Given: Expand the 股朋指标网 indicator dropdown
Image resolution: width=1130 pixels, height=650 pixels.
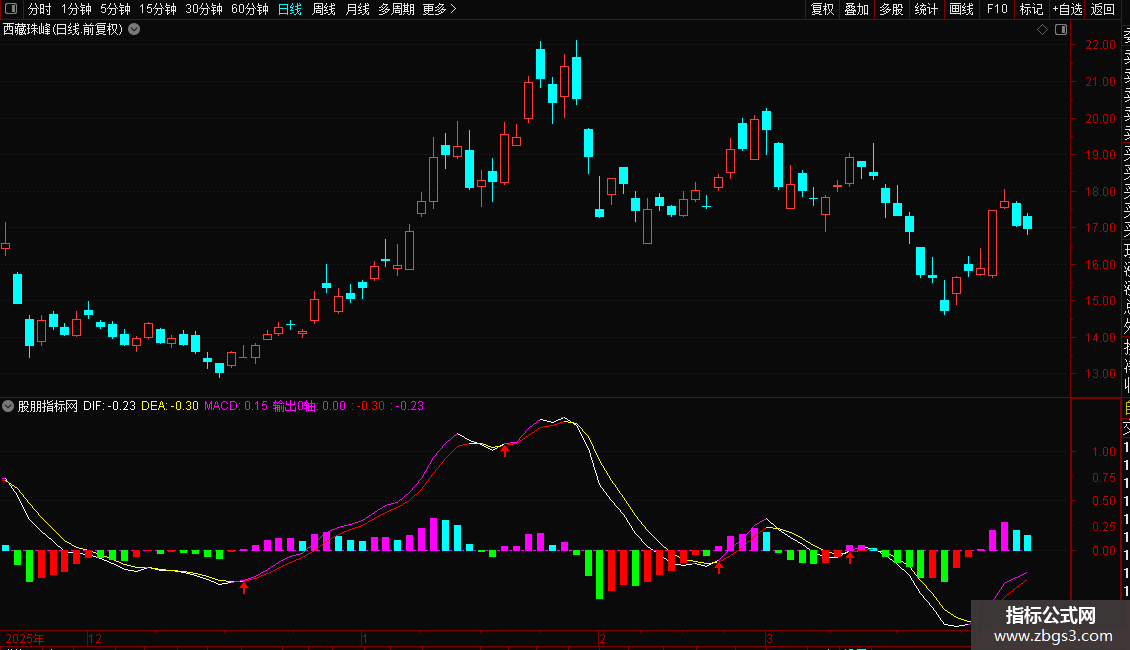Looking at the screenshot, I should 8,406.
